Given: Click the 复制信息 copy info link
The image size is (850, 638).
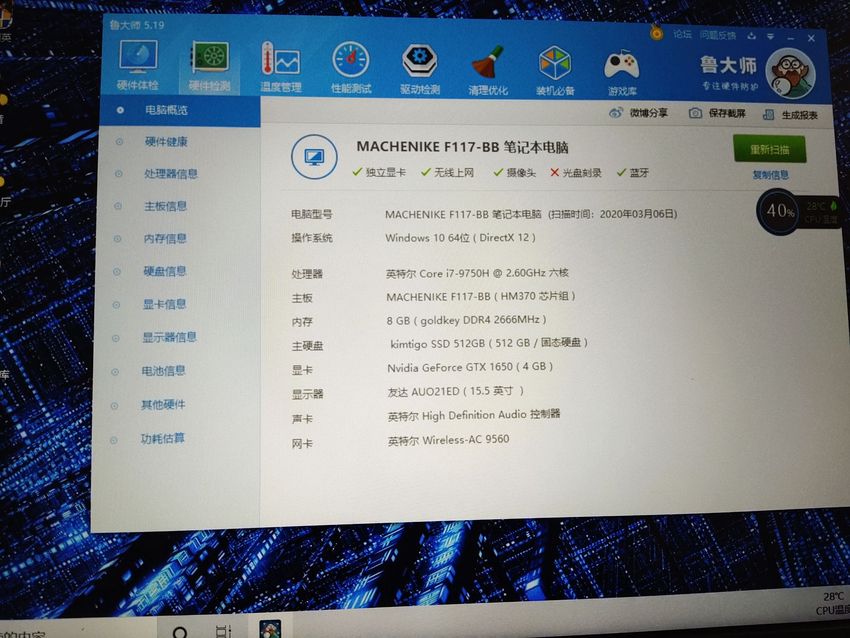Looking at the screenshot, I should (770, 175).
